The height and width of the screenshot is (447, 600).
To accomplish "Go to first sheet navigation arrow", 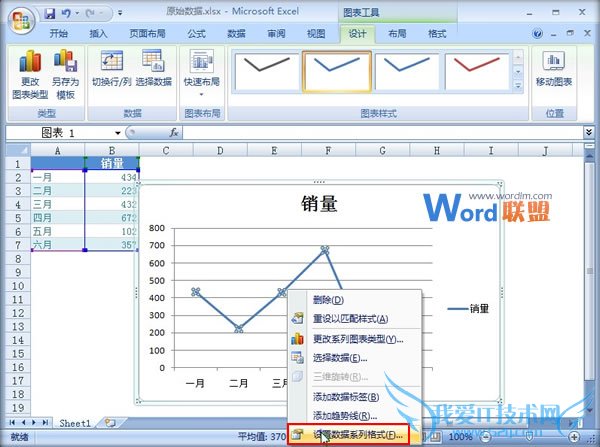I will click(12, 423).
